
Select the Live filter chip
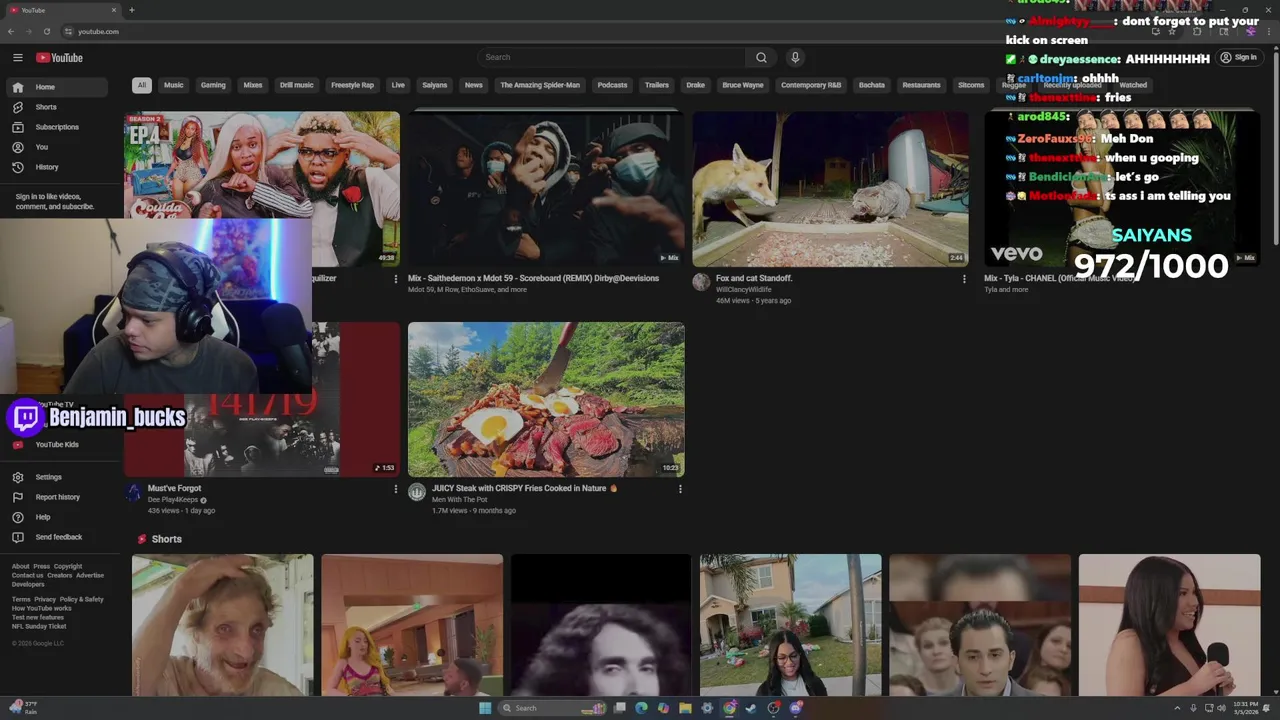398,85
